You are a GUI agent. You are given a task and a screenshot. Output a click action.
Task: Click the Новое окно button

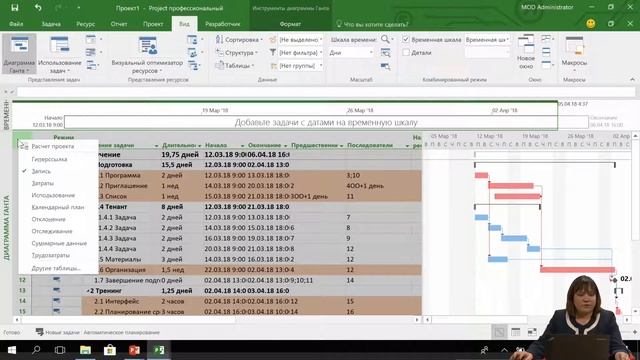point(526,52)
